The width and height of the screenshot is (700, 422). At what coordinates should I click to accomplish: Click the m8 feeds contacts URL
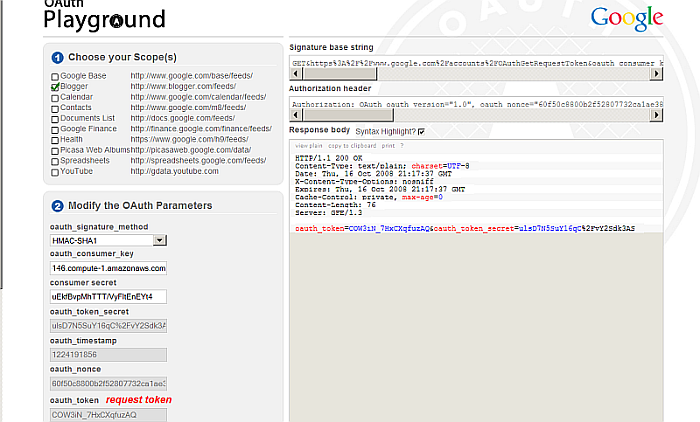pyautogui.click(x=188, y=108)
